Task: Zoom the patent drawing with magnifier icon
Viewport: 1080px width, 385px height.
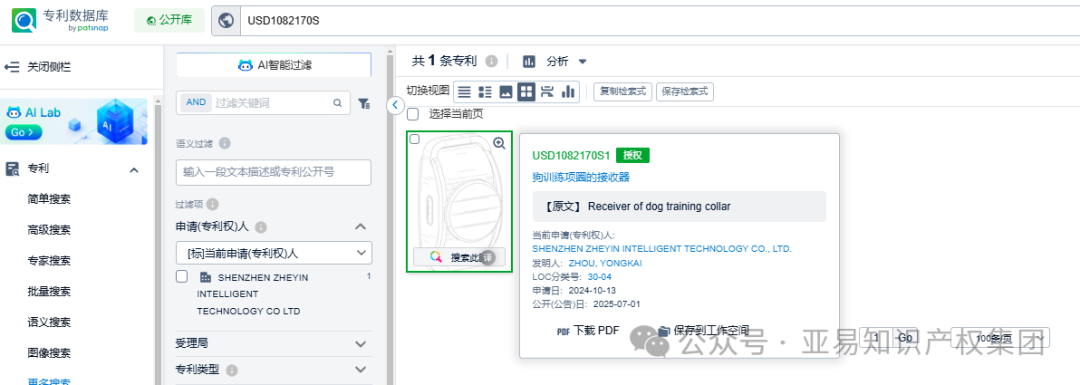Action: pos(499,143)
